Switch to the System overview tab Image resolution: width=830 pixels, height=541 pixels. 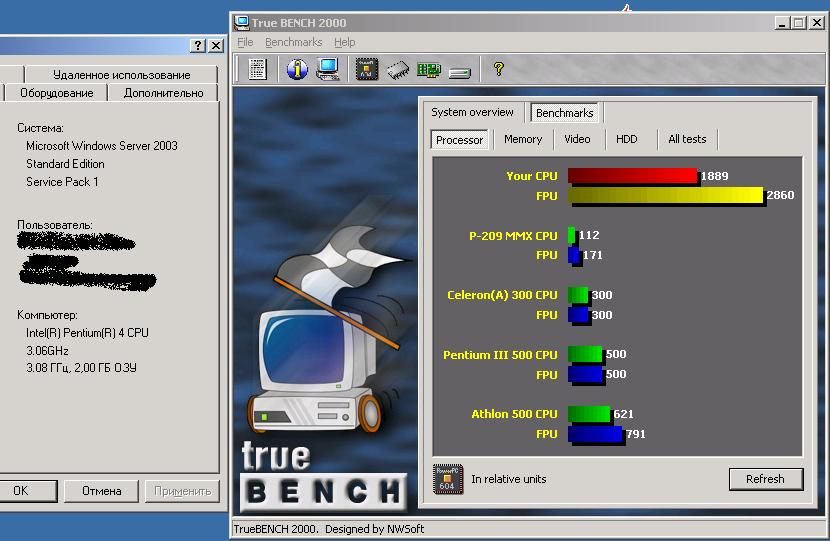click(472, 112)
